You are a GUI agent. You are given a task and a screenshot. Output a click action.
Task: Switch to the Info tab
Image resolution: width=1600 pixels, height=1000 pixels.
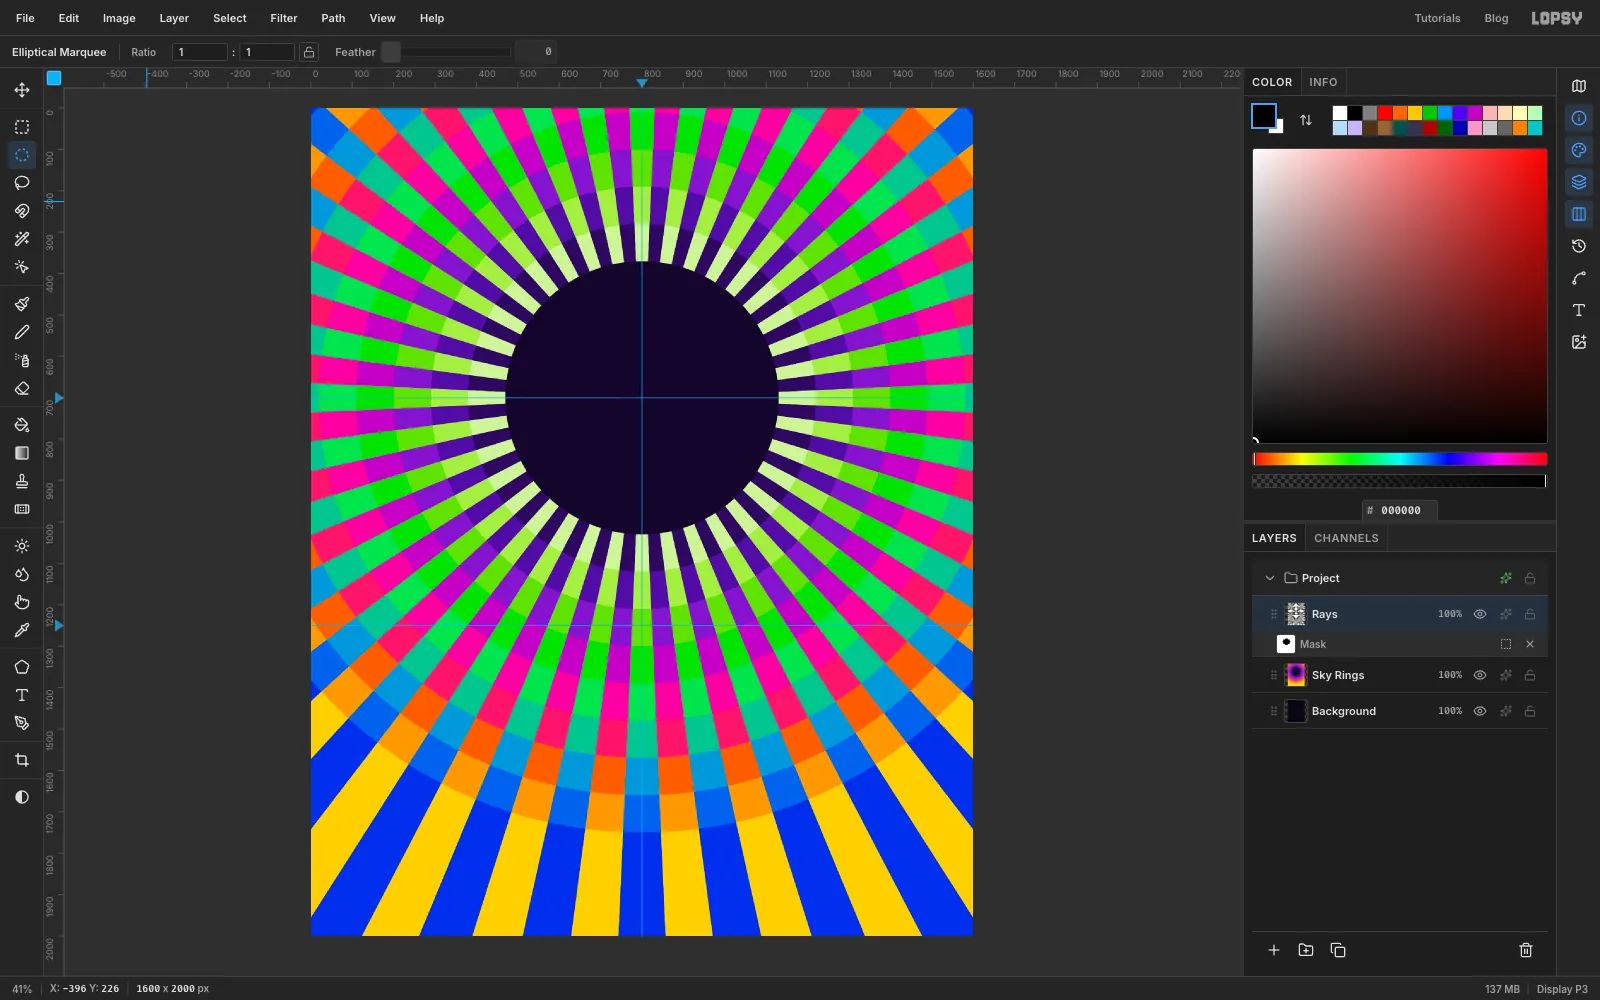coord(1323,82)
